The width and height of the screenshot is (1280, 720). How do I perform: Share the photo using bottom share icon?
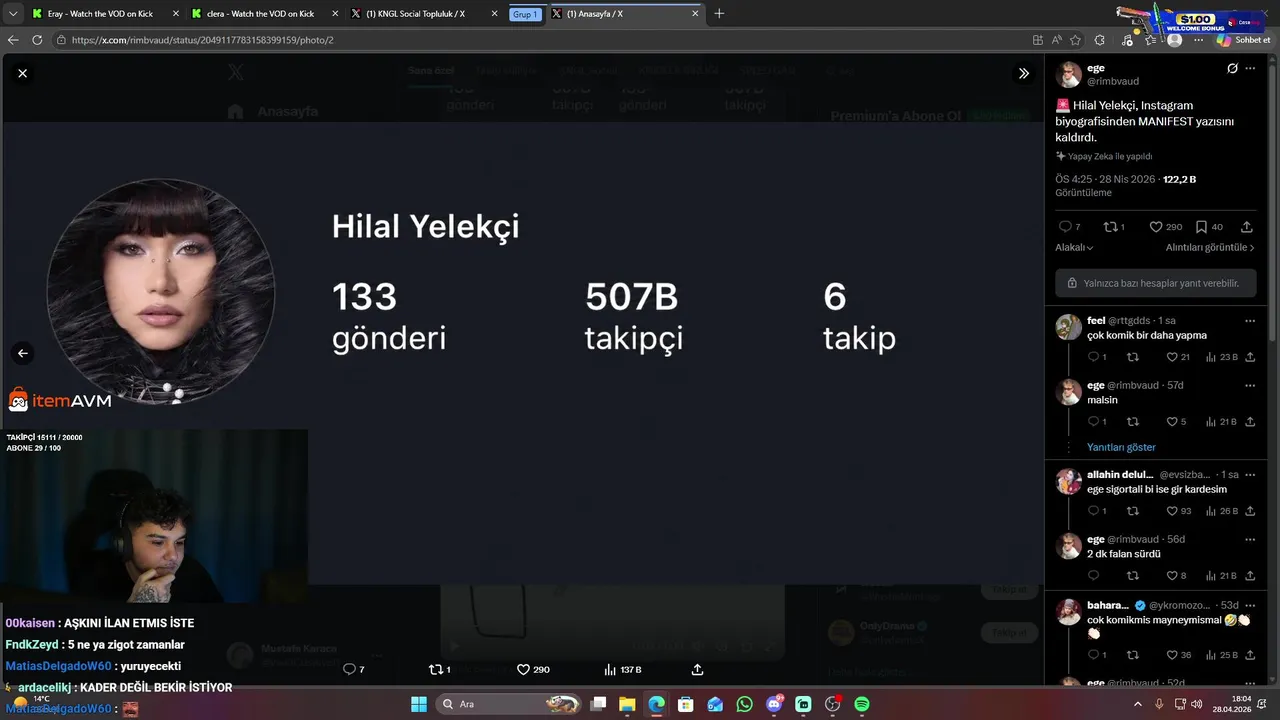coord(697,669)
